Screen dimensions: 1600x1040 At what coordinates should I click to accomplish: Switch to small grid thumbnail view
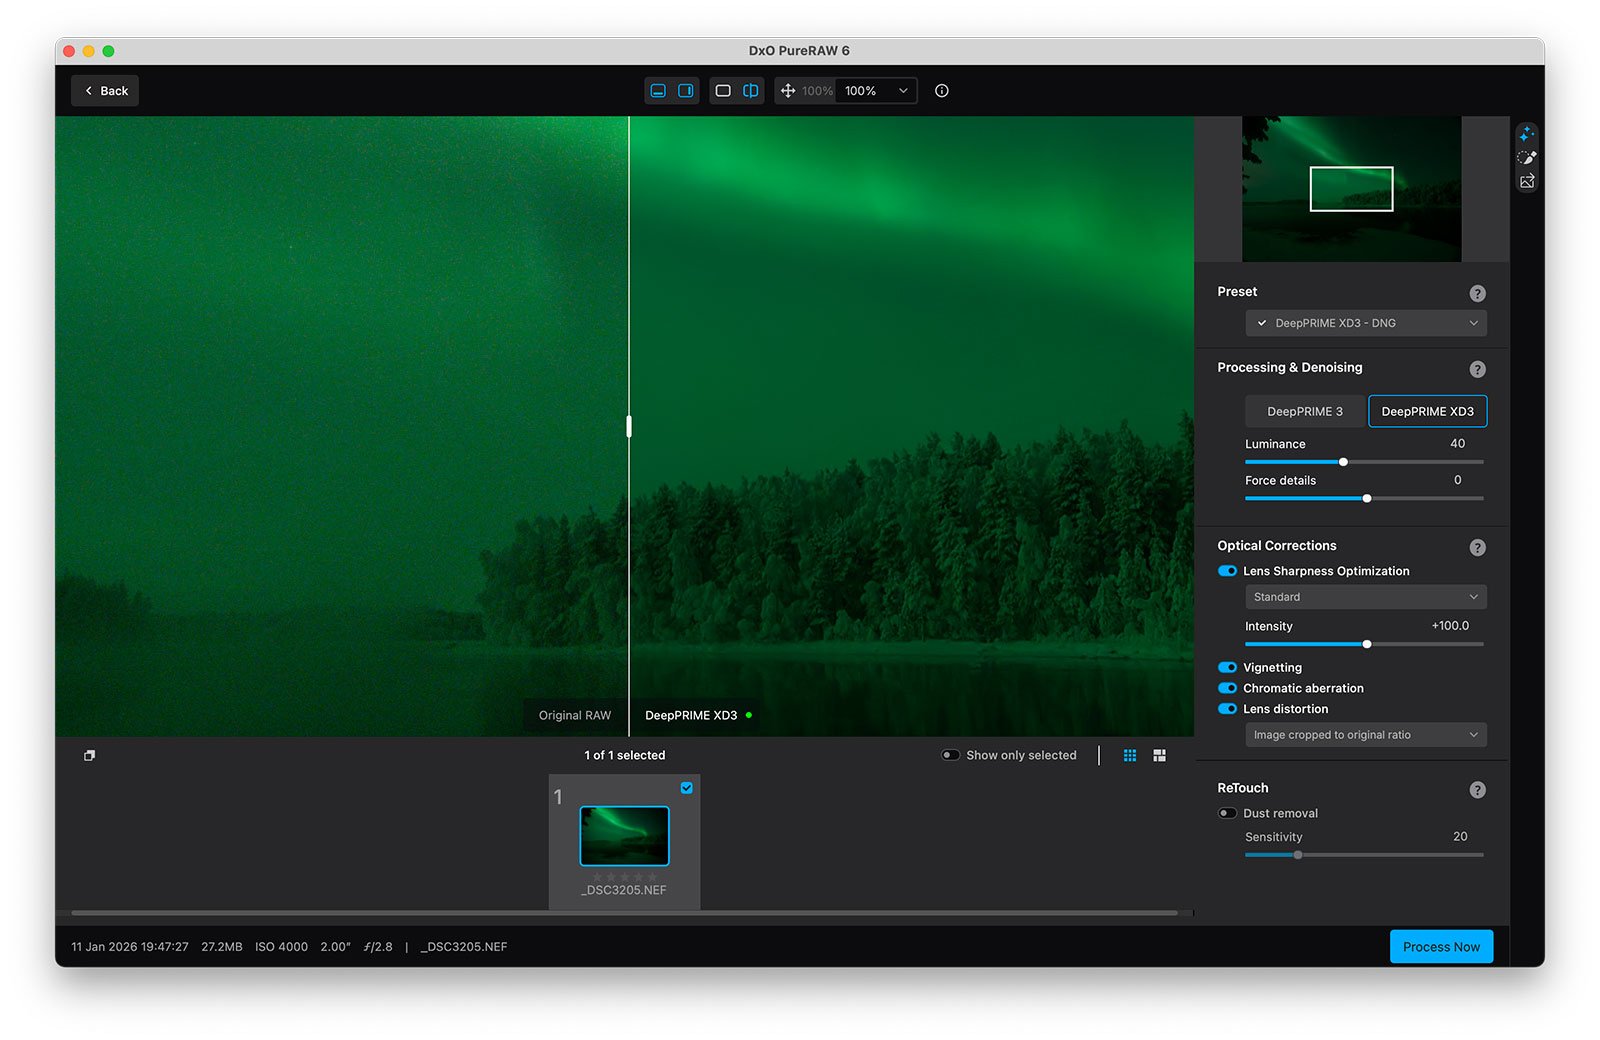click(x=1130, y=756)
